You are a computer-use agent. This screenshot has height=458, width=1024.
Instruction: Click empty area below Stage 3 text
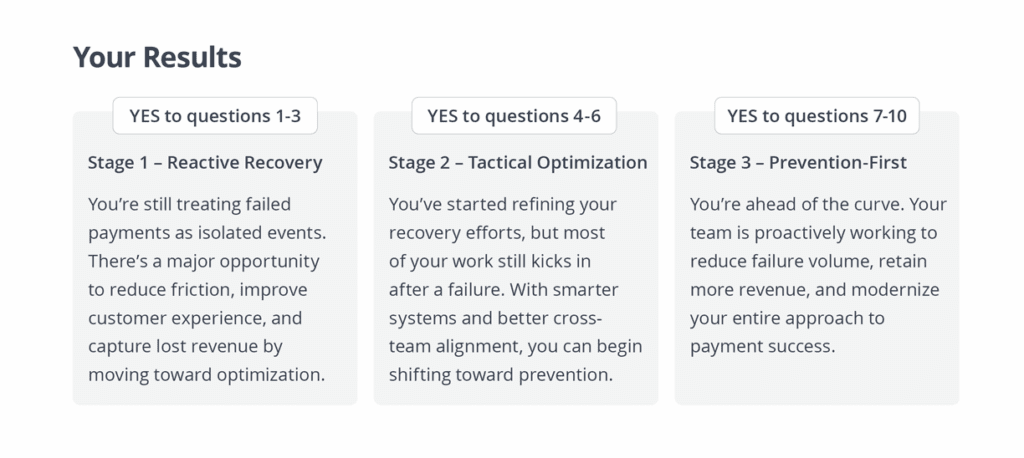click(816, 380)
